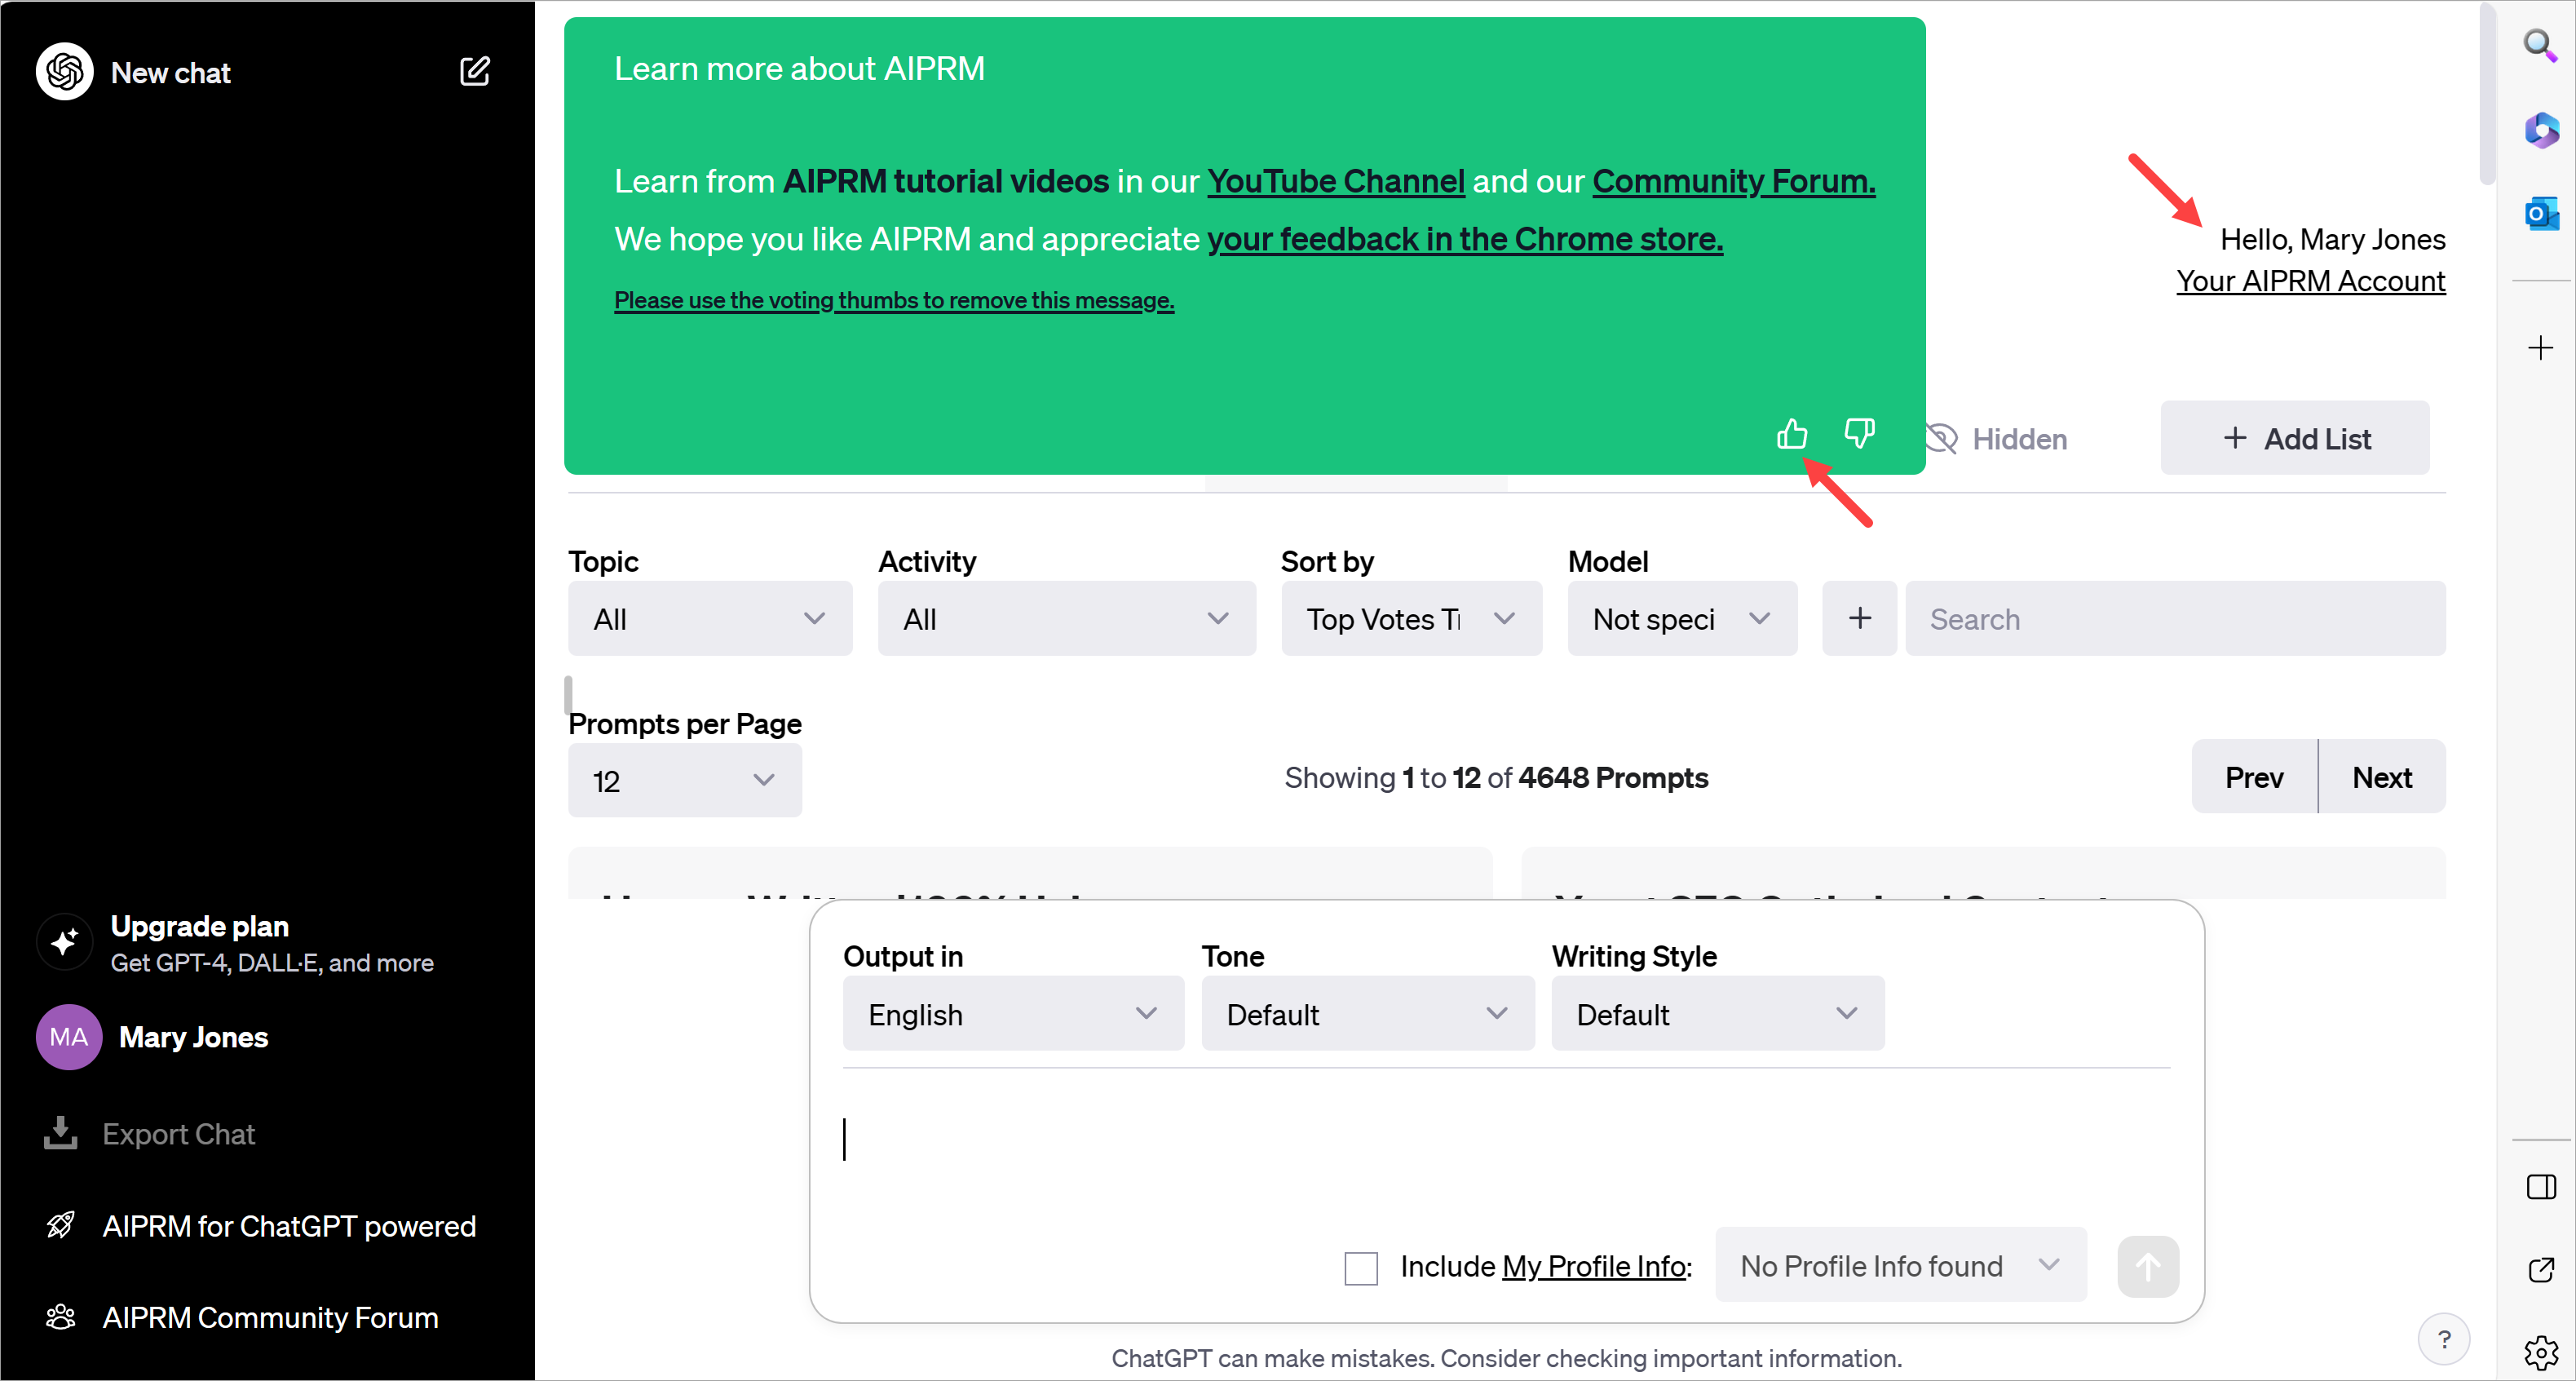Click the settings gear at bottom right
This screenshot has height=1381, width=2576.
2541,1352
